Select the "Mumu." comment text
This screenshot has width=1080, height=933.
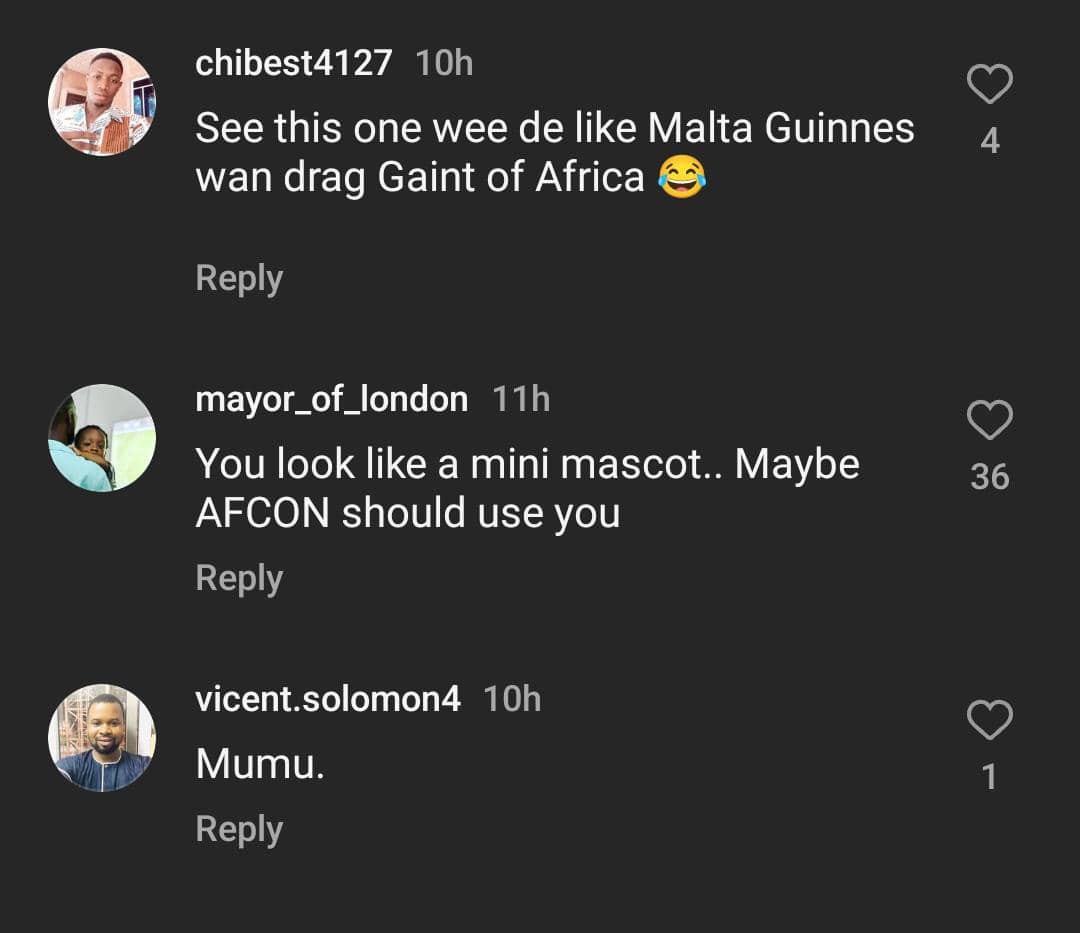pyautogui.click(x=260, y=764)
